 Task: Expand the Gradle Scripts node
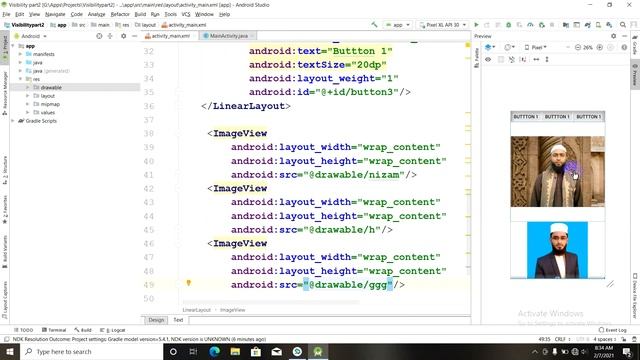(13, 121)
